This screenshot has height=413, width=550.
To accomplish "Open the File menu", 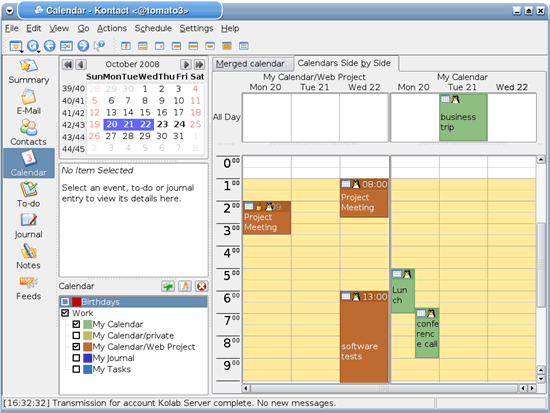I will click(x=12, y=28).
